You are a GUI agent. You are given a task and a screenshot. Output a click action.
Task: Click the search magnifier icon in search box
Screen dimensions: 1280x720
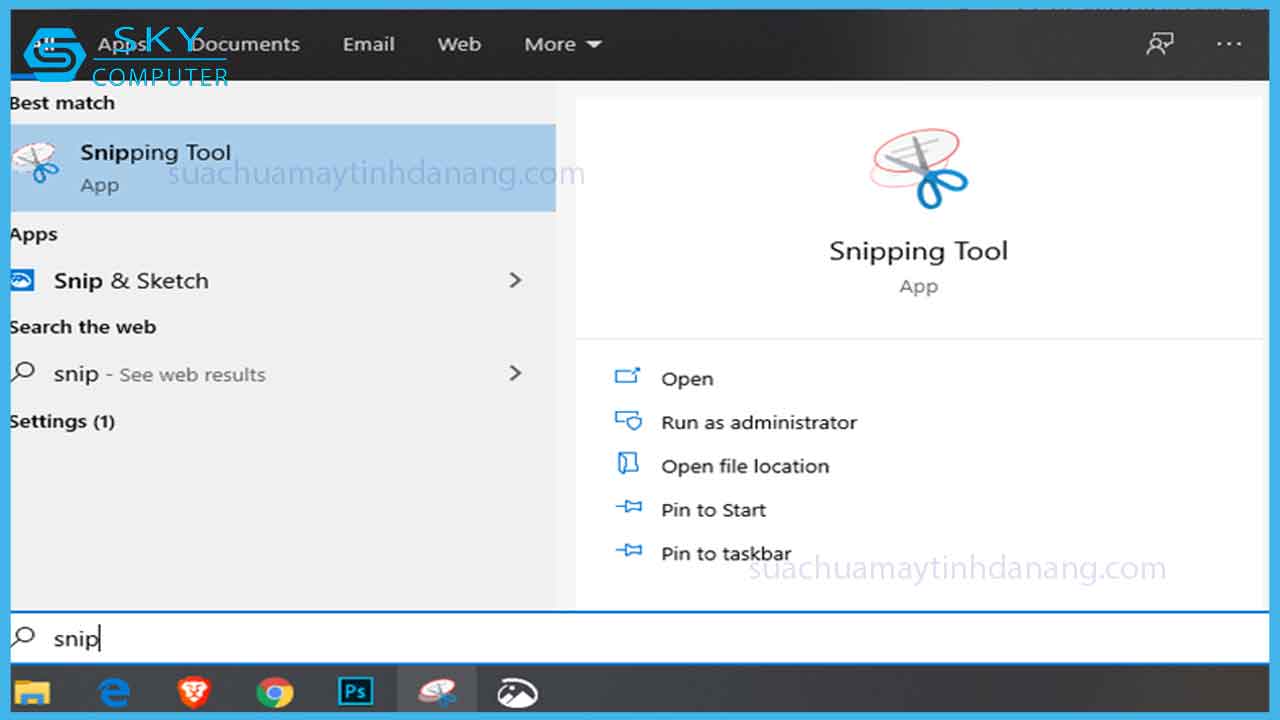(x=23, y=637)
